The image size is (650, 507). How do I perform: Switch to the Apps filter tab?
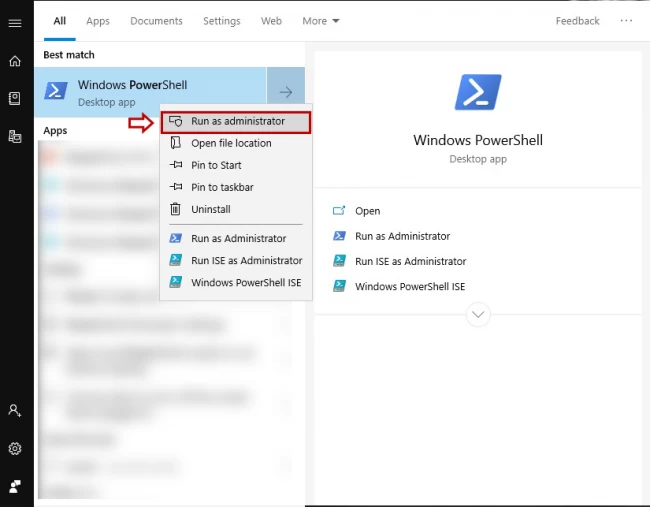pos(98,21)
